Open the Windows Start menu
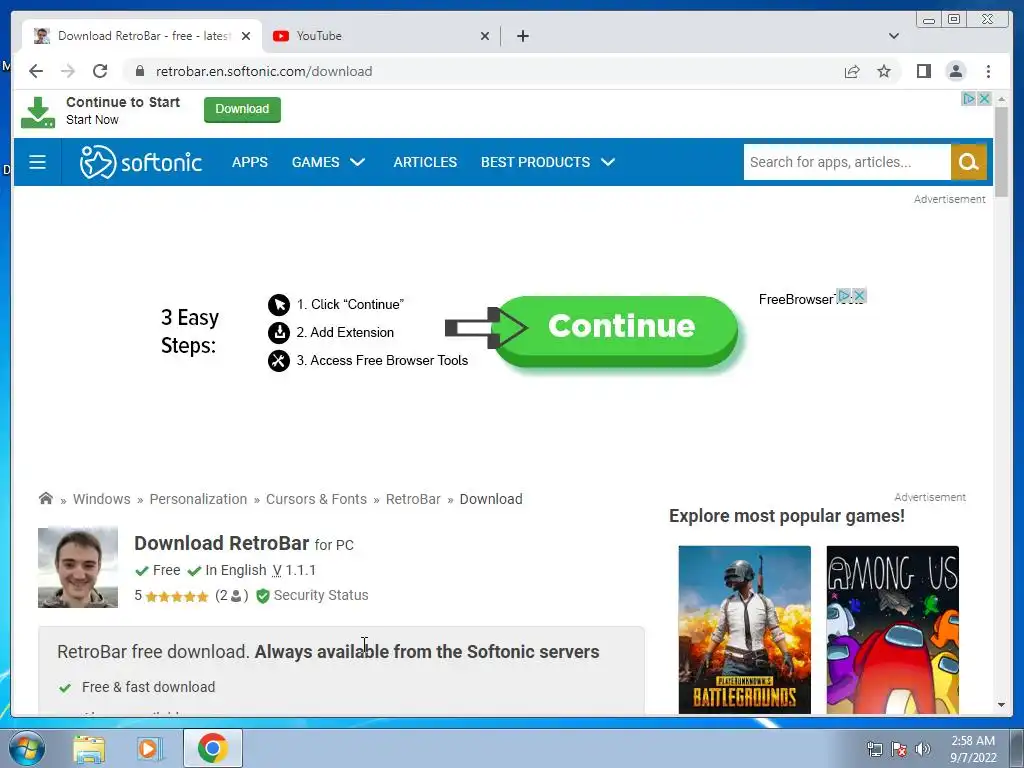 coord(26,748)
